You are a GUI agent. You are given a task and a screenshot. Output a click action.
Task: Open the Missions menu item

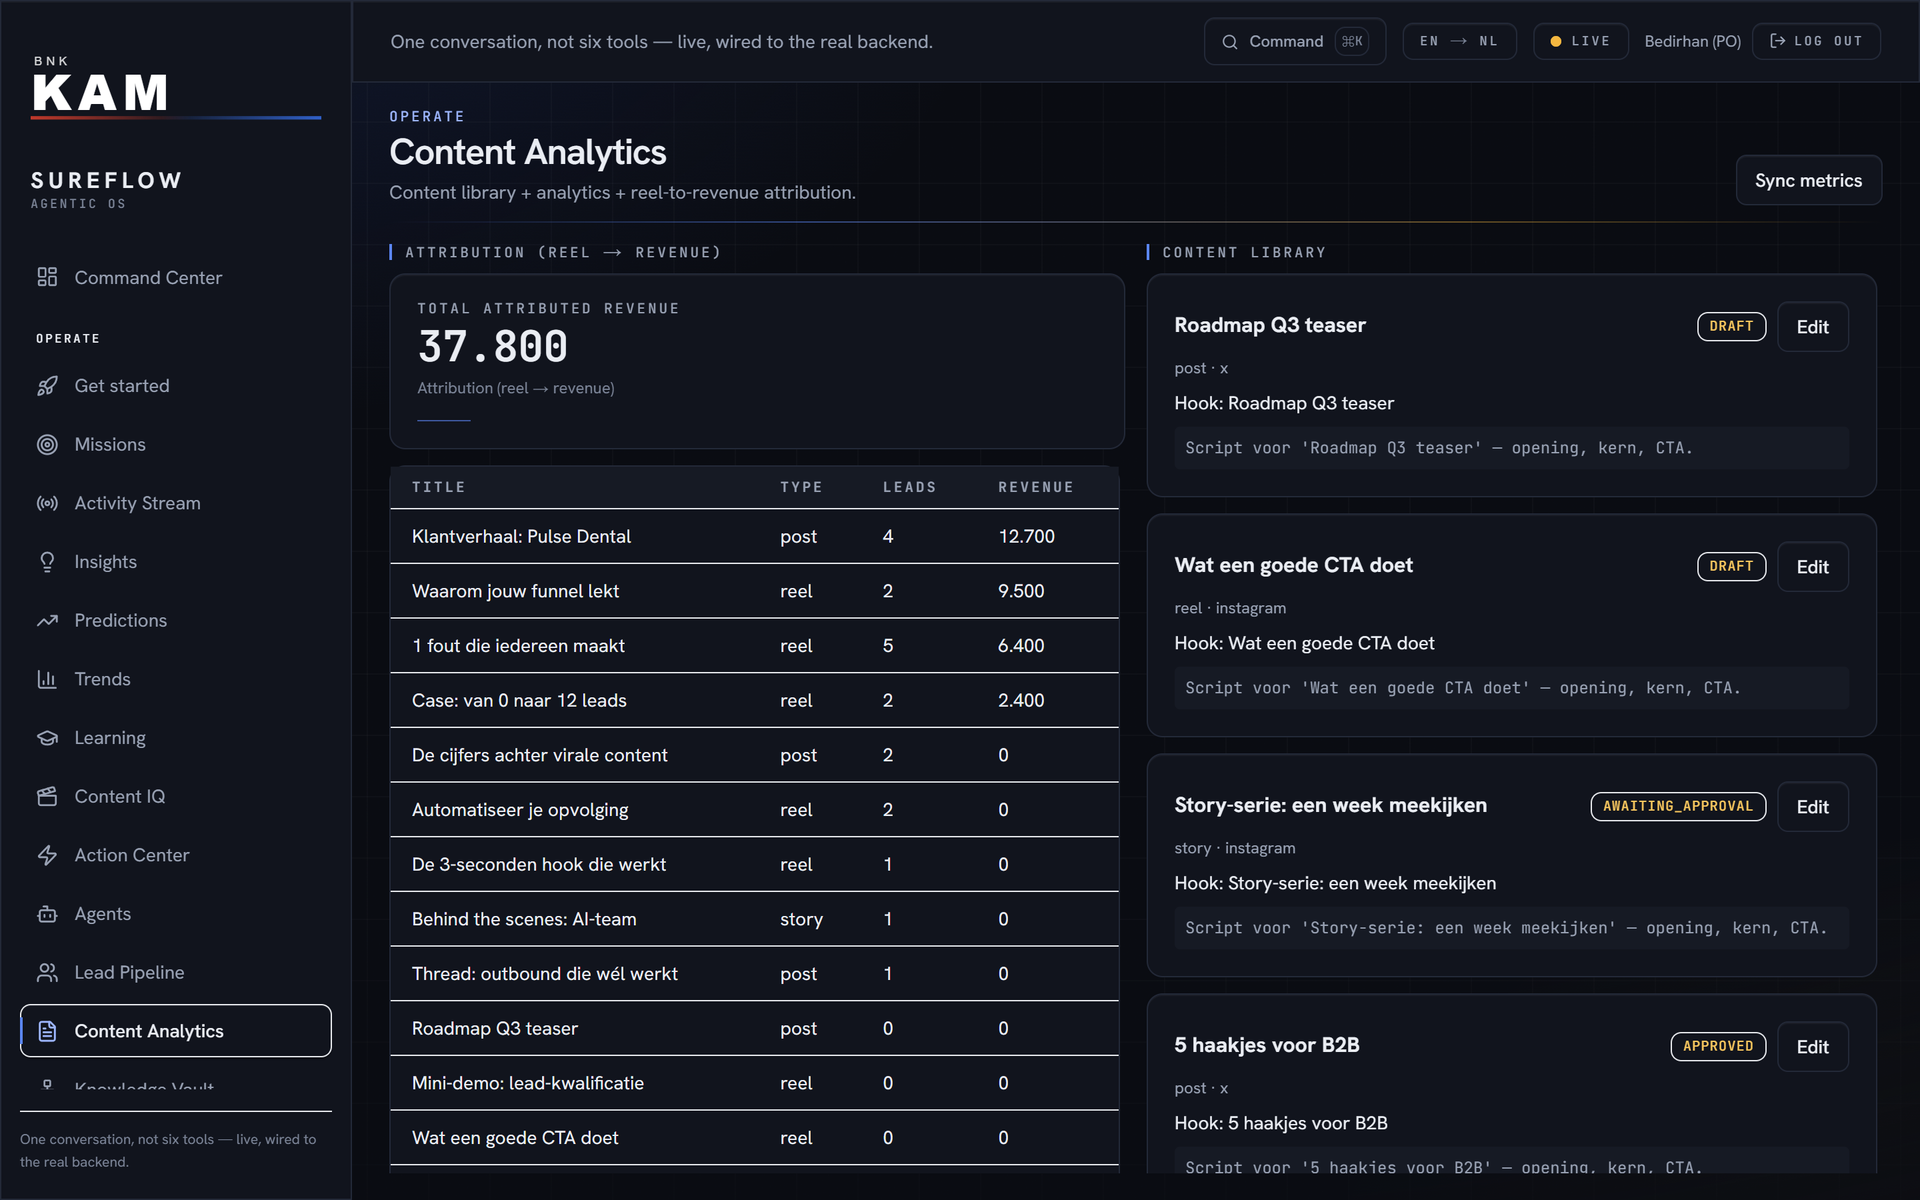tap(176, 445)
